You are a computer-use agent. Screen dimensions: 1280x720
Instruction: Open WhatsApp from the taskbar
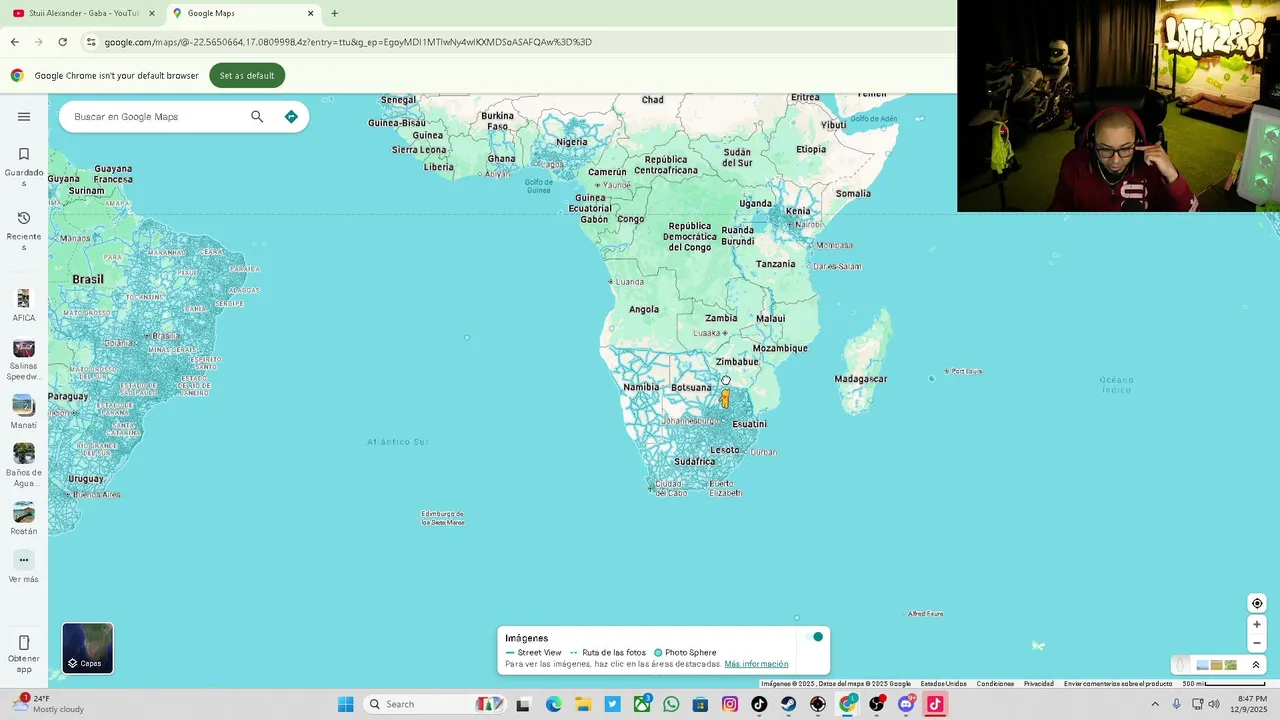(x=670, y=704)
